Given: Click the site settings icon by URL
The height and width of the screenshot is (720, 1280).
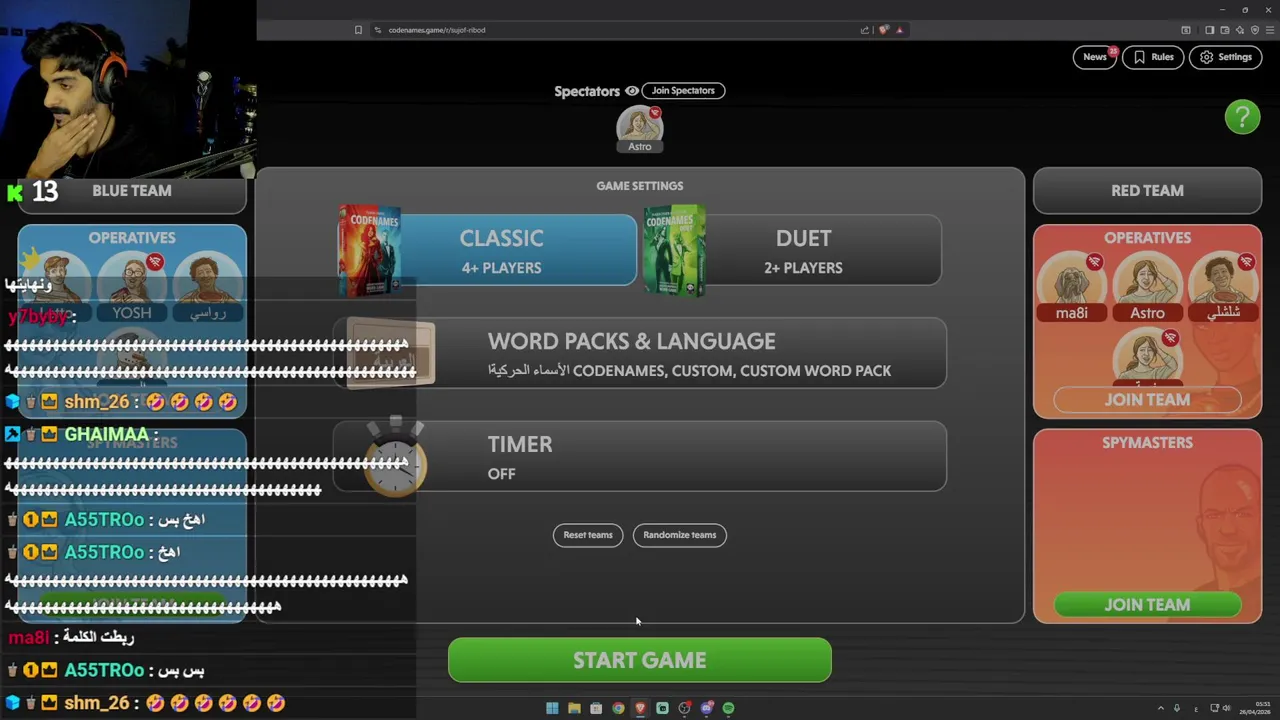Looking at the screenshot, I should click(x=378, y=30).
